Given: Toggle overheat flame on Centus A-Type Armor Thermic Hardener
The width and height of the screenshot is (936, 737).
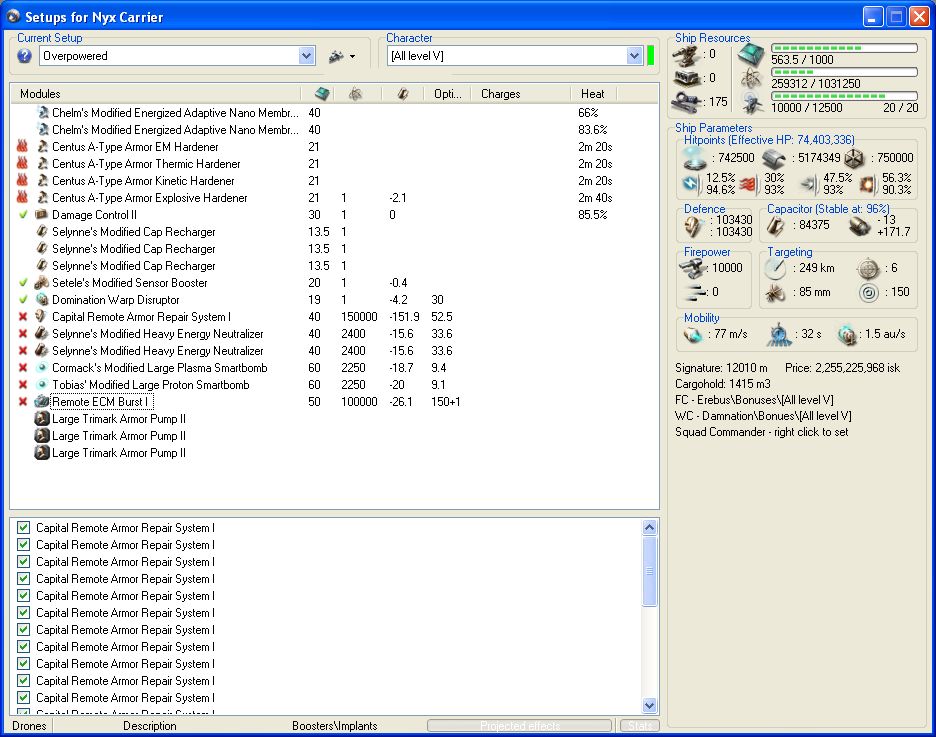Looking at the screenshot, I should coord(23,164).
